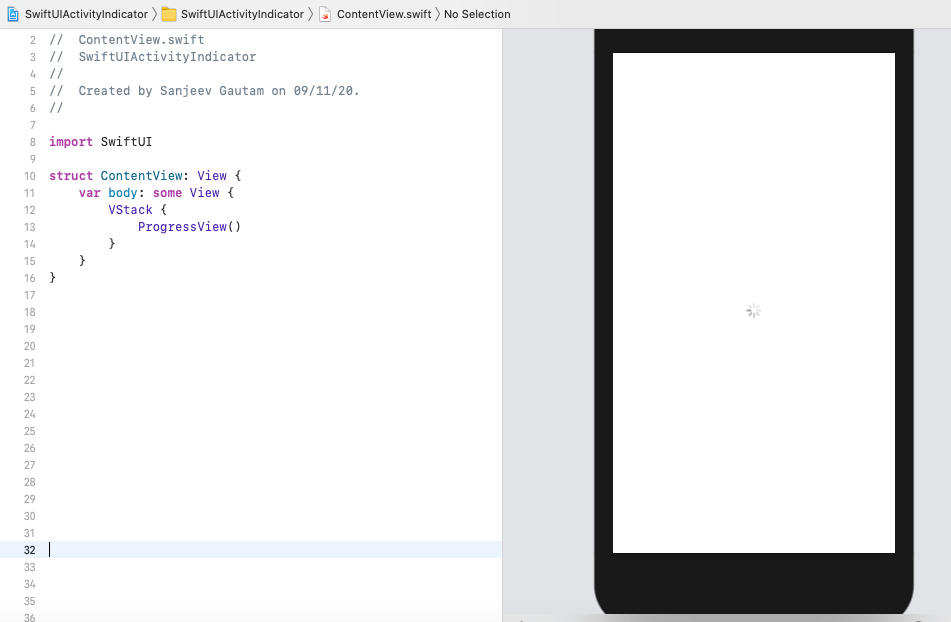Click line number 10 in gutter
This screenshot has width=951, height=622.
[x=30, y=176]
